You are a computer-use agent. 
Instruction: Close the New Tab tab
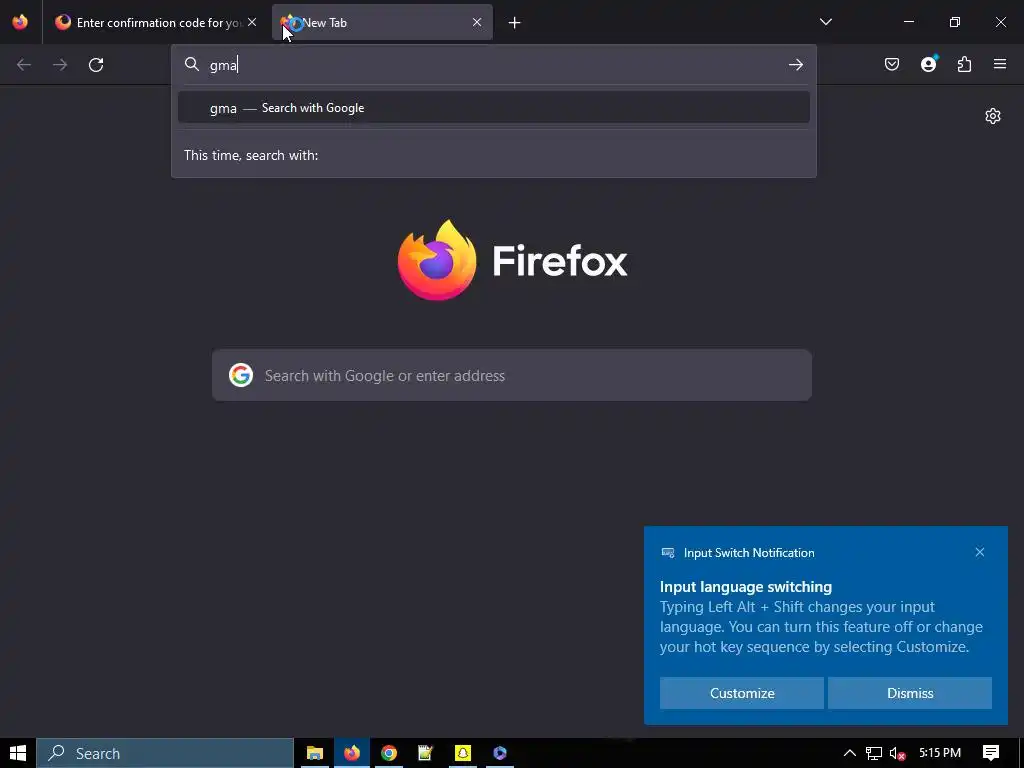click(477, 22)
